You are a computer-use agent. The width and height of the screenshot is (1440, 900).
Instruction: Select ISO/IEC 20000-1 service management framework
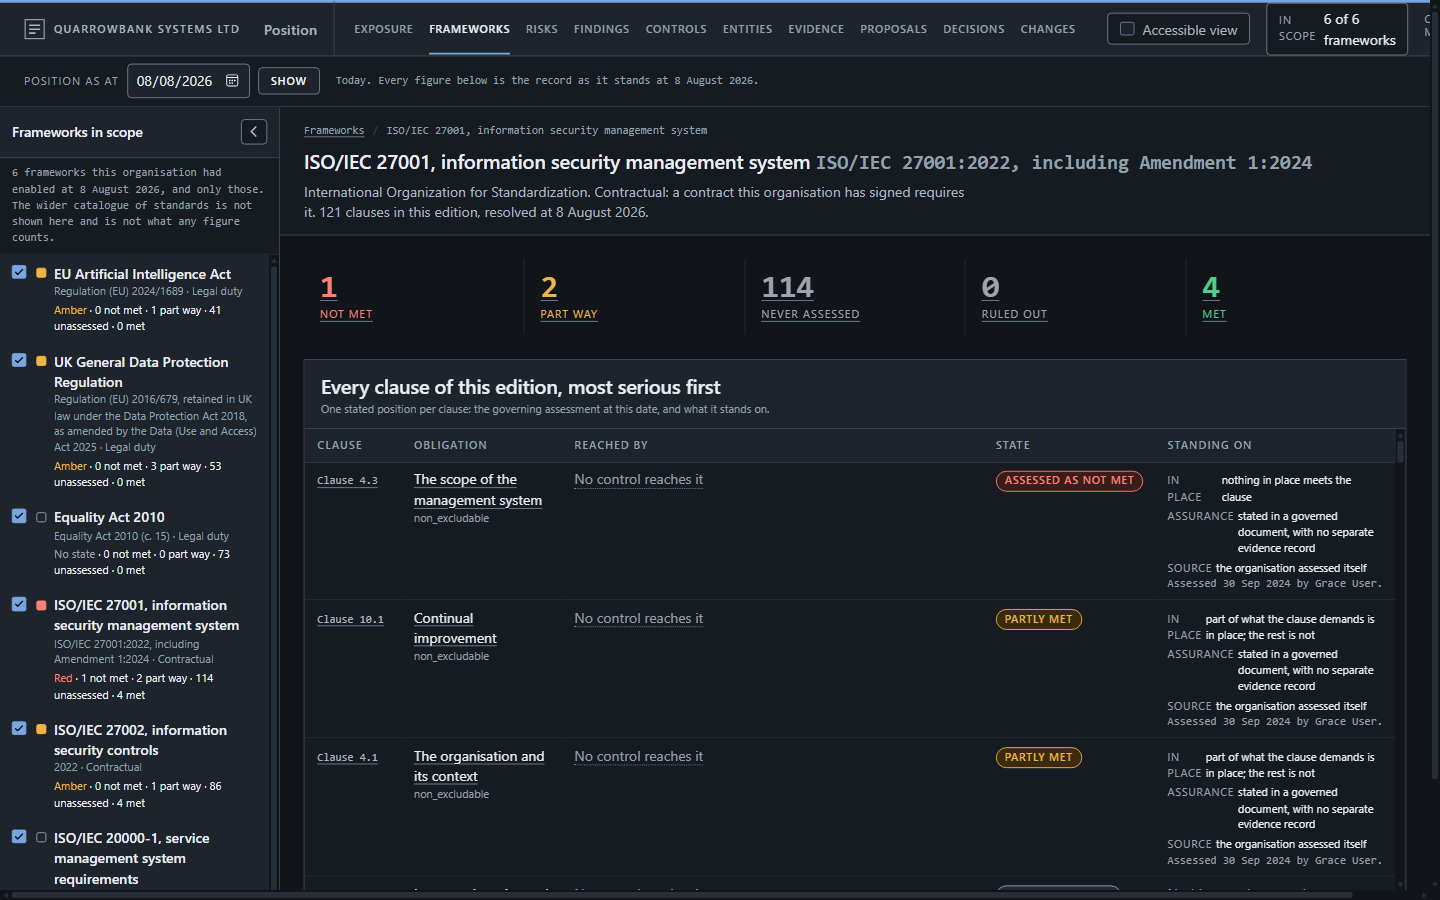coord(132,858)
